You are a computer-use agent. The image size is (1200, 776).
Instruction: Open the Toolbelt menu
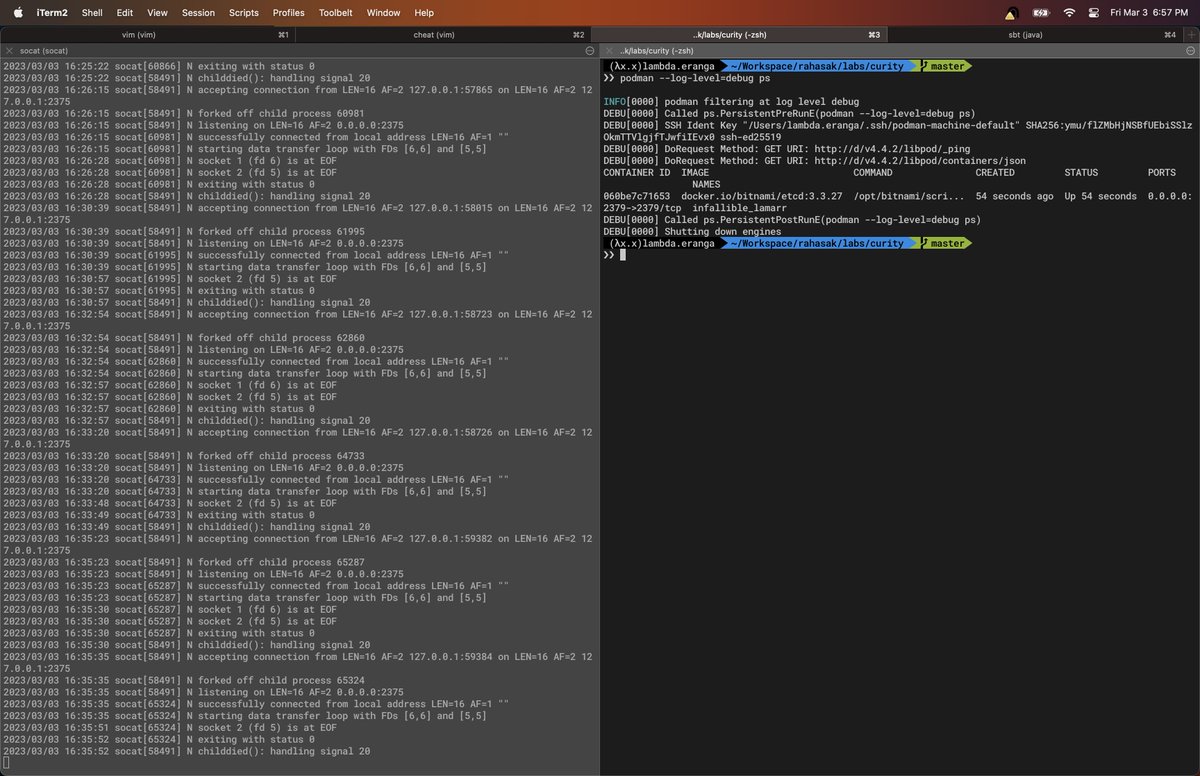click(x=335, y=13)
